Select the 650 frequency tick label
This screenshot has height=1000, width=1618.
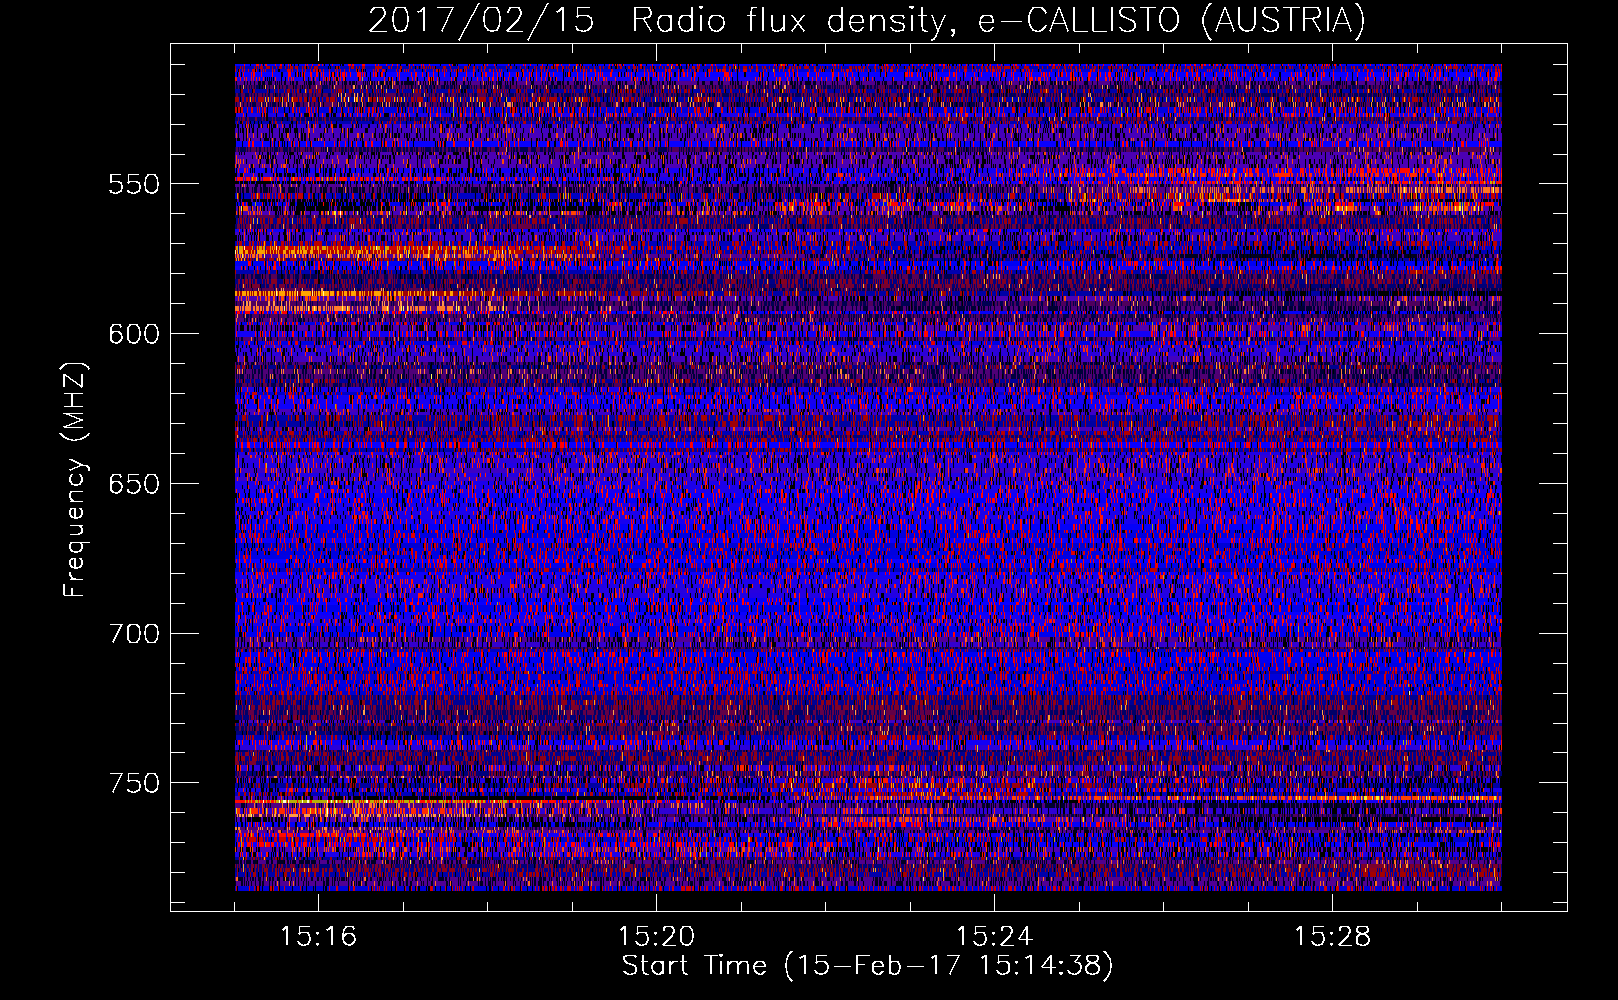click(x=134, y=484)
